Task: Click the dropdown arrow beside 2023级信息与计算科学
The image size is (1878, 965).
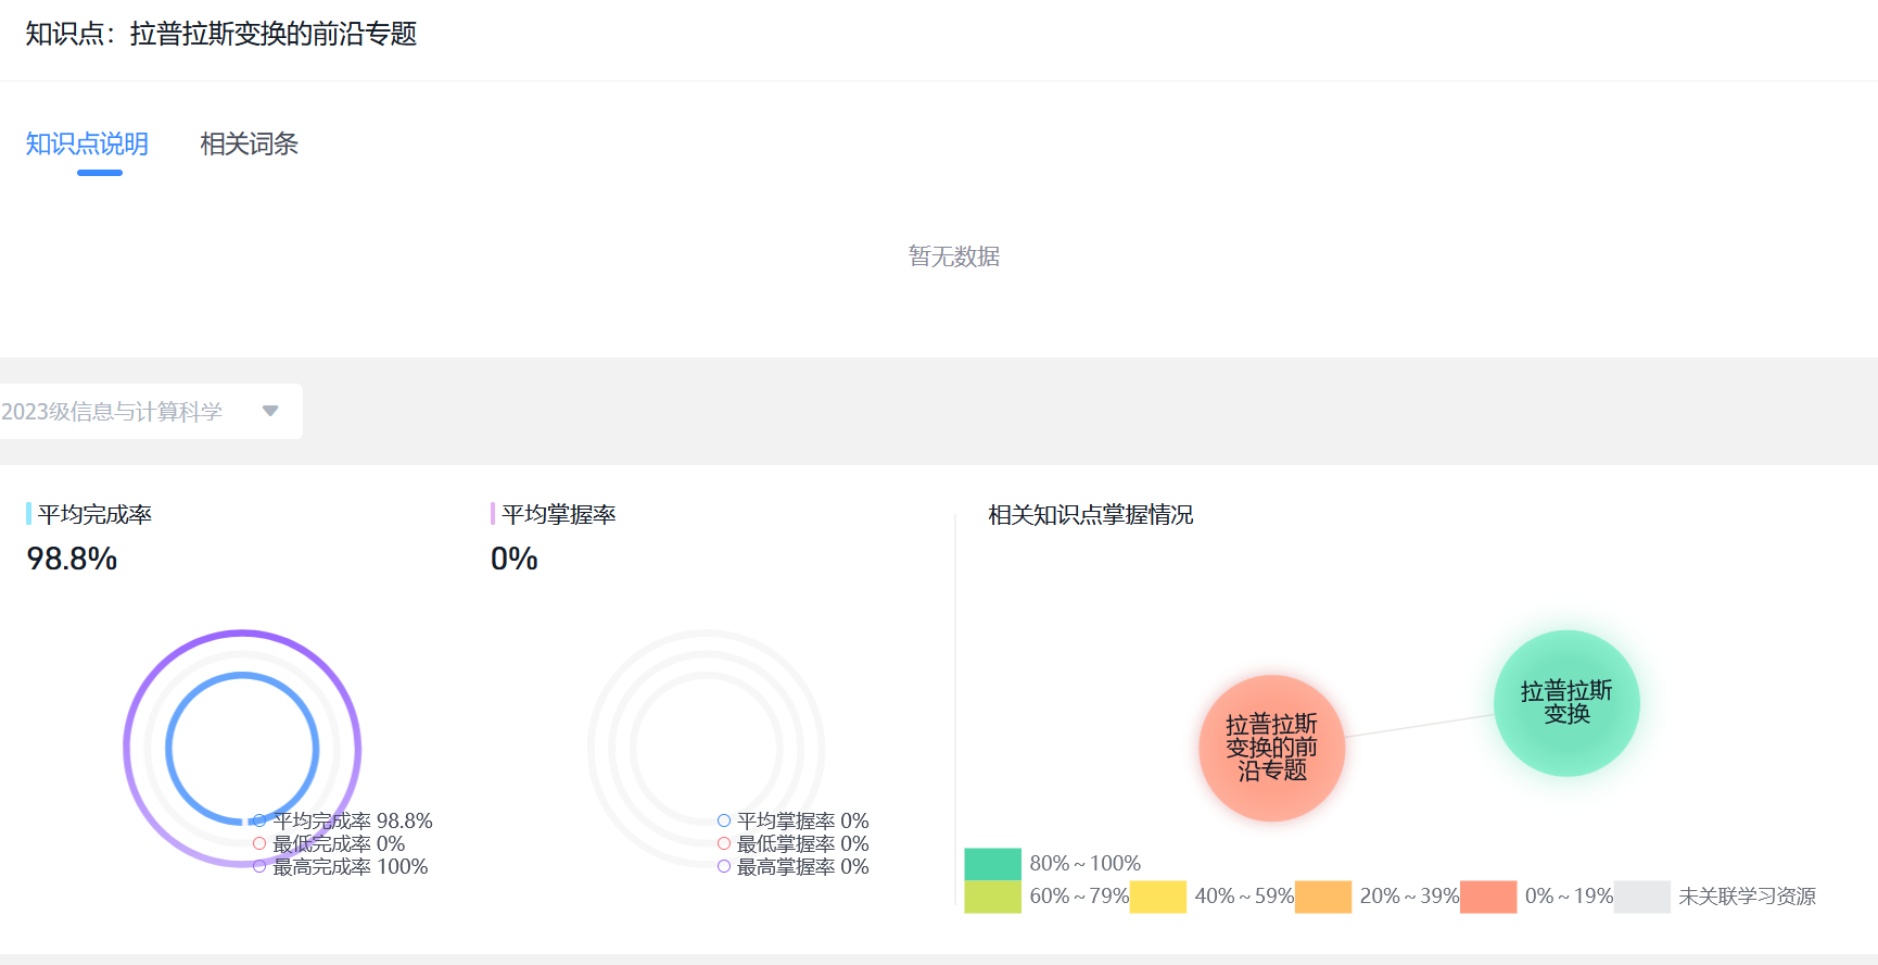Action: click(x=270, y=411)
